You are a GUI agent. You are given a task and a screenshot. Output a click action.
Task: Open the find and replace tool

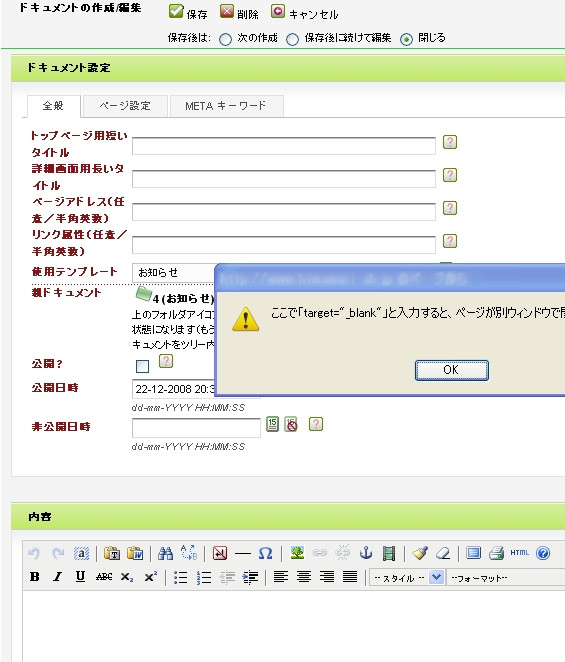pyautogui.click(x=189, y=553)
